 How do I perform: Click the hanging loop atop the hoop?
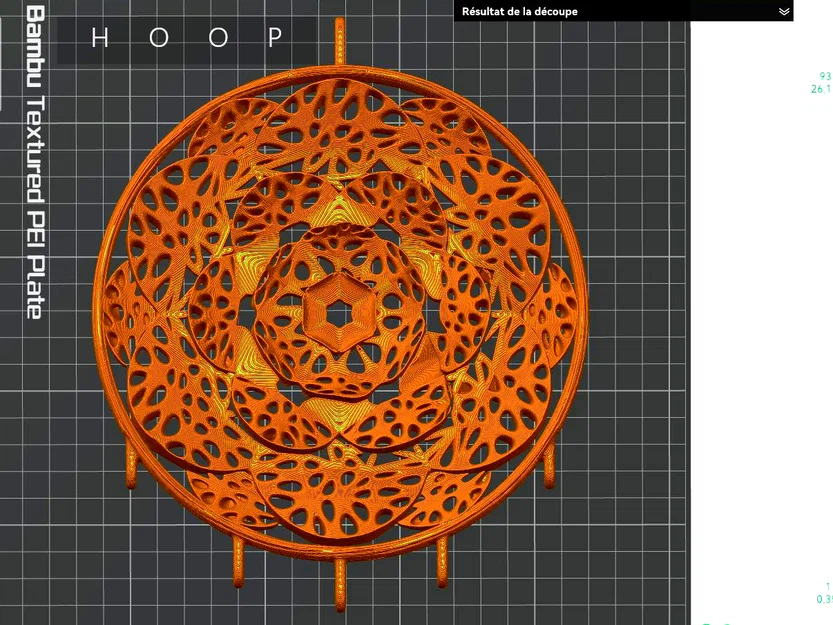click(339, 41)
